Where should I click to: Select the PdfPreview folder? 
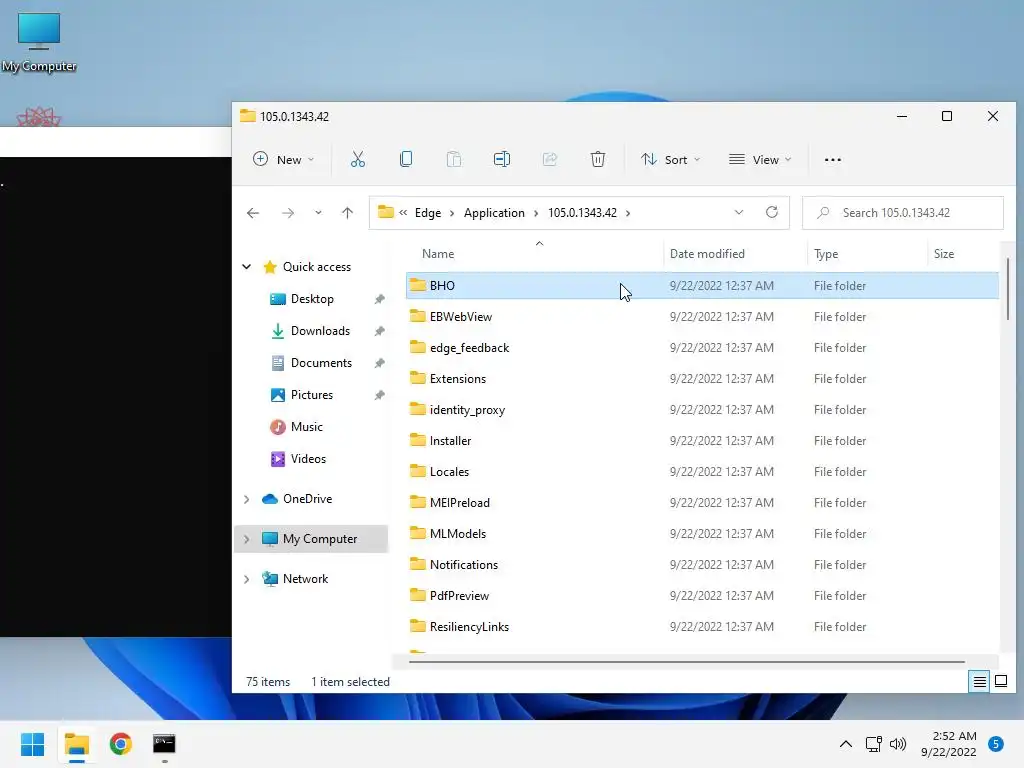tap(702, 596)
